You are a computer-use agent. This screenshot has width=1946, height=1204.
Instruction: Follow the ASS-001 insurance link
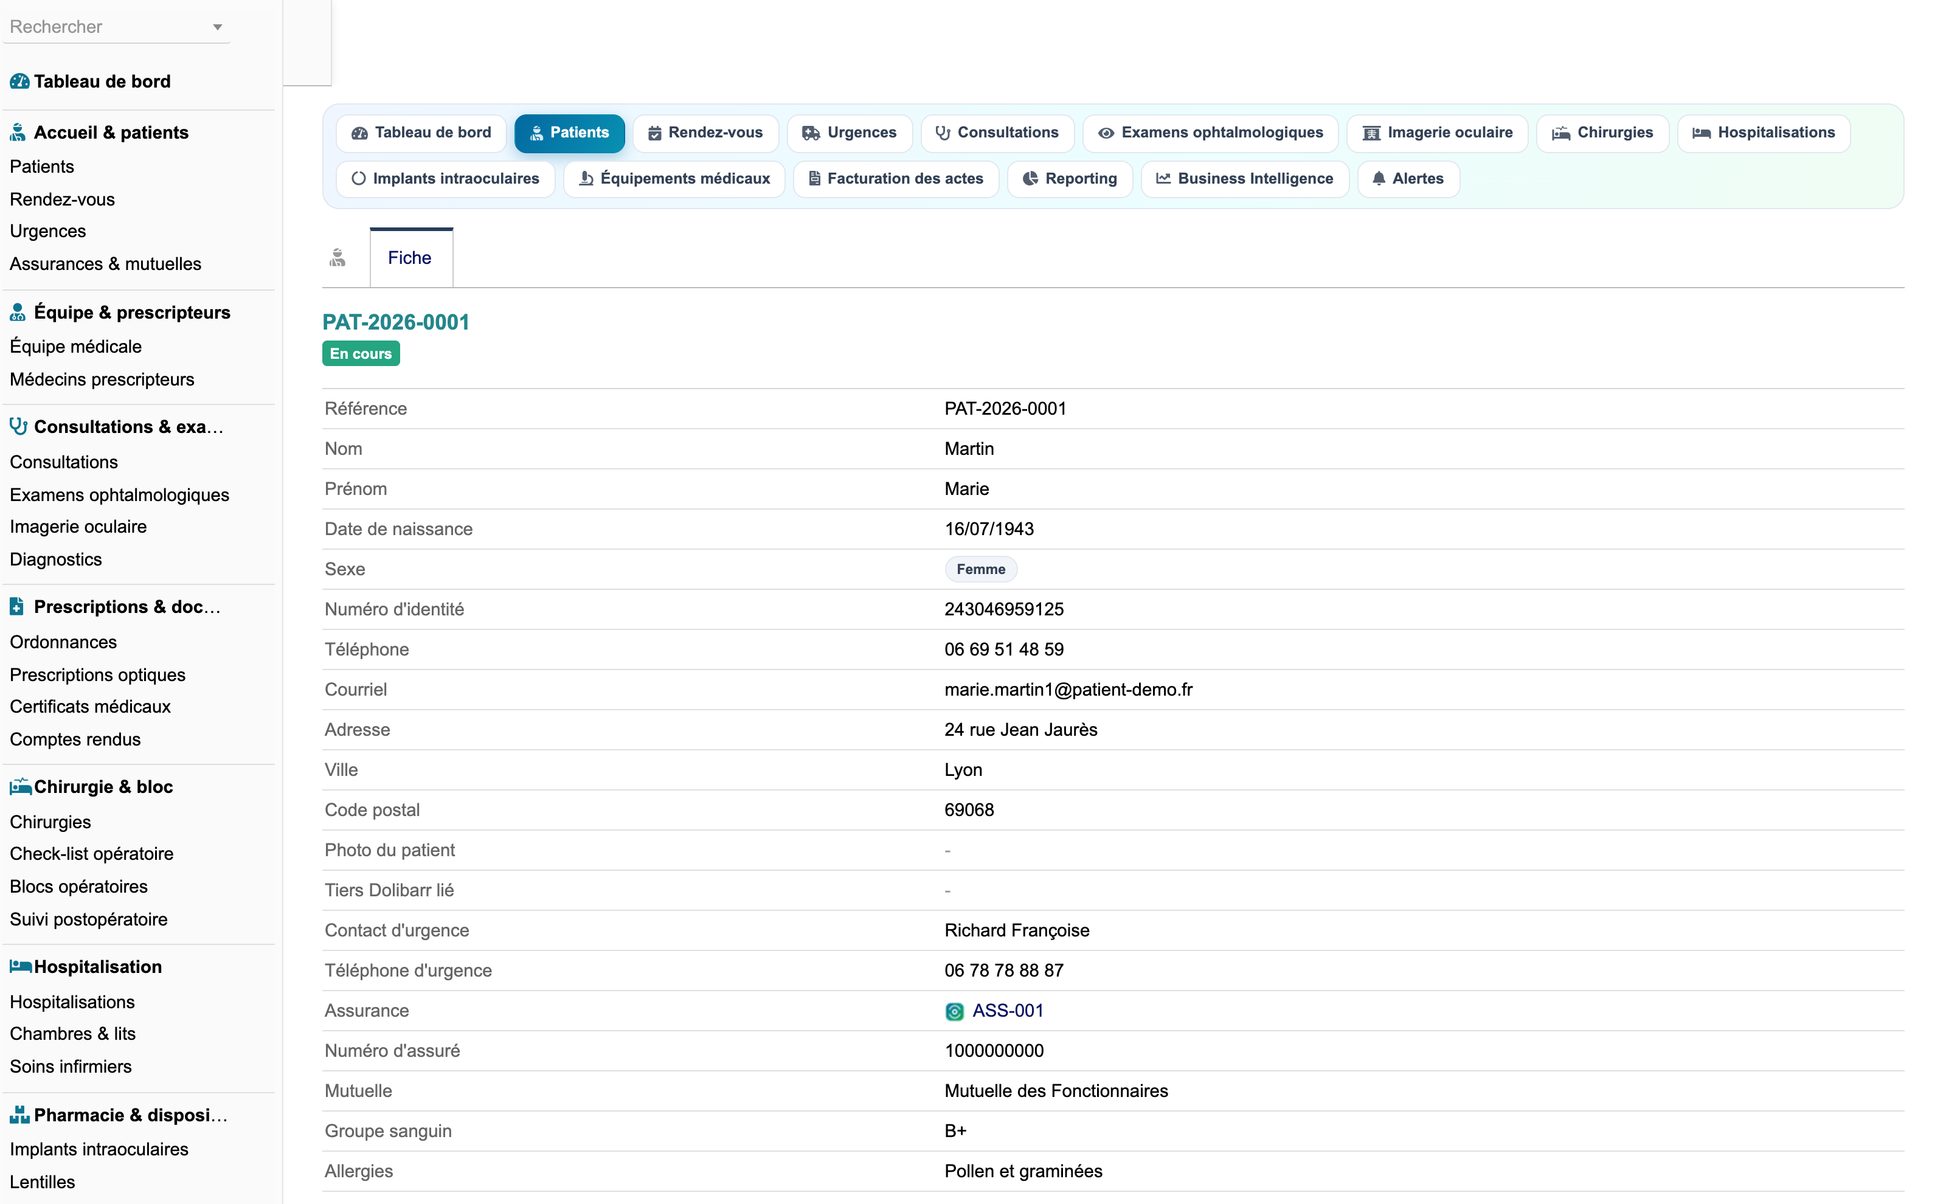click(1008, 1011)
